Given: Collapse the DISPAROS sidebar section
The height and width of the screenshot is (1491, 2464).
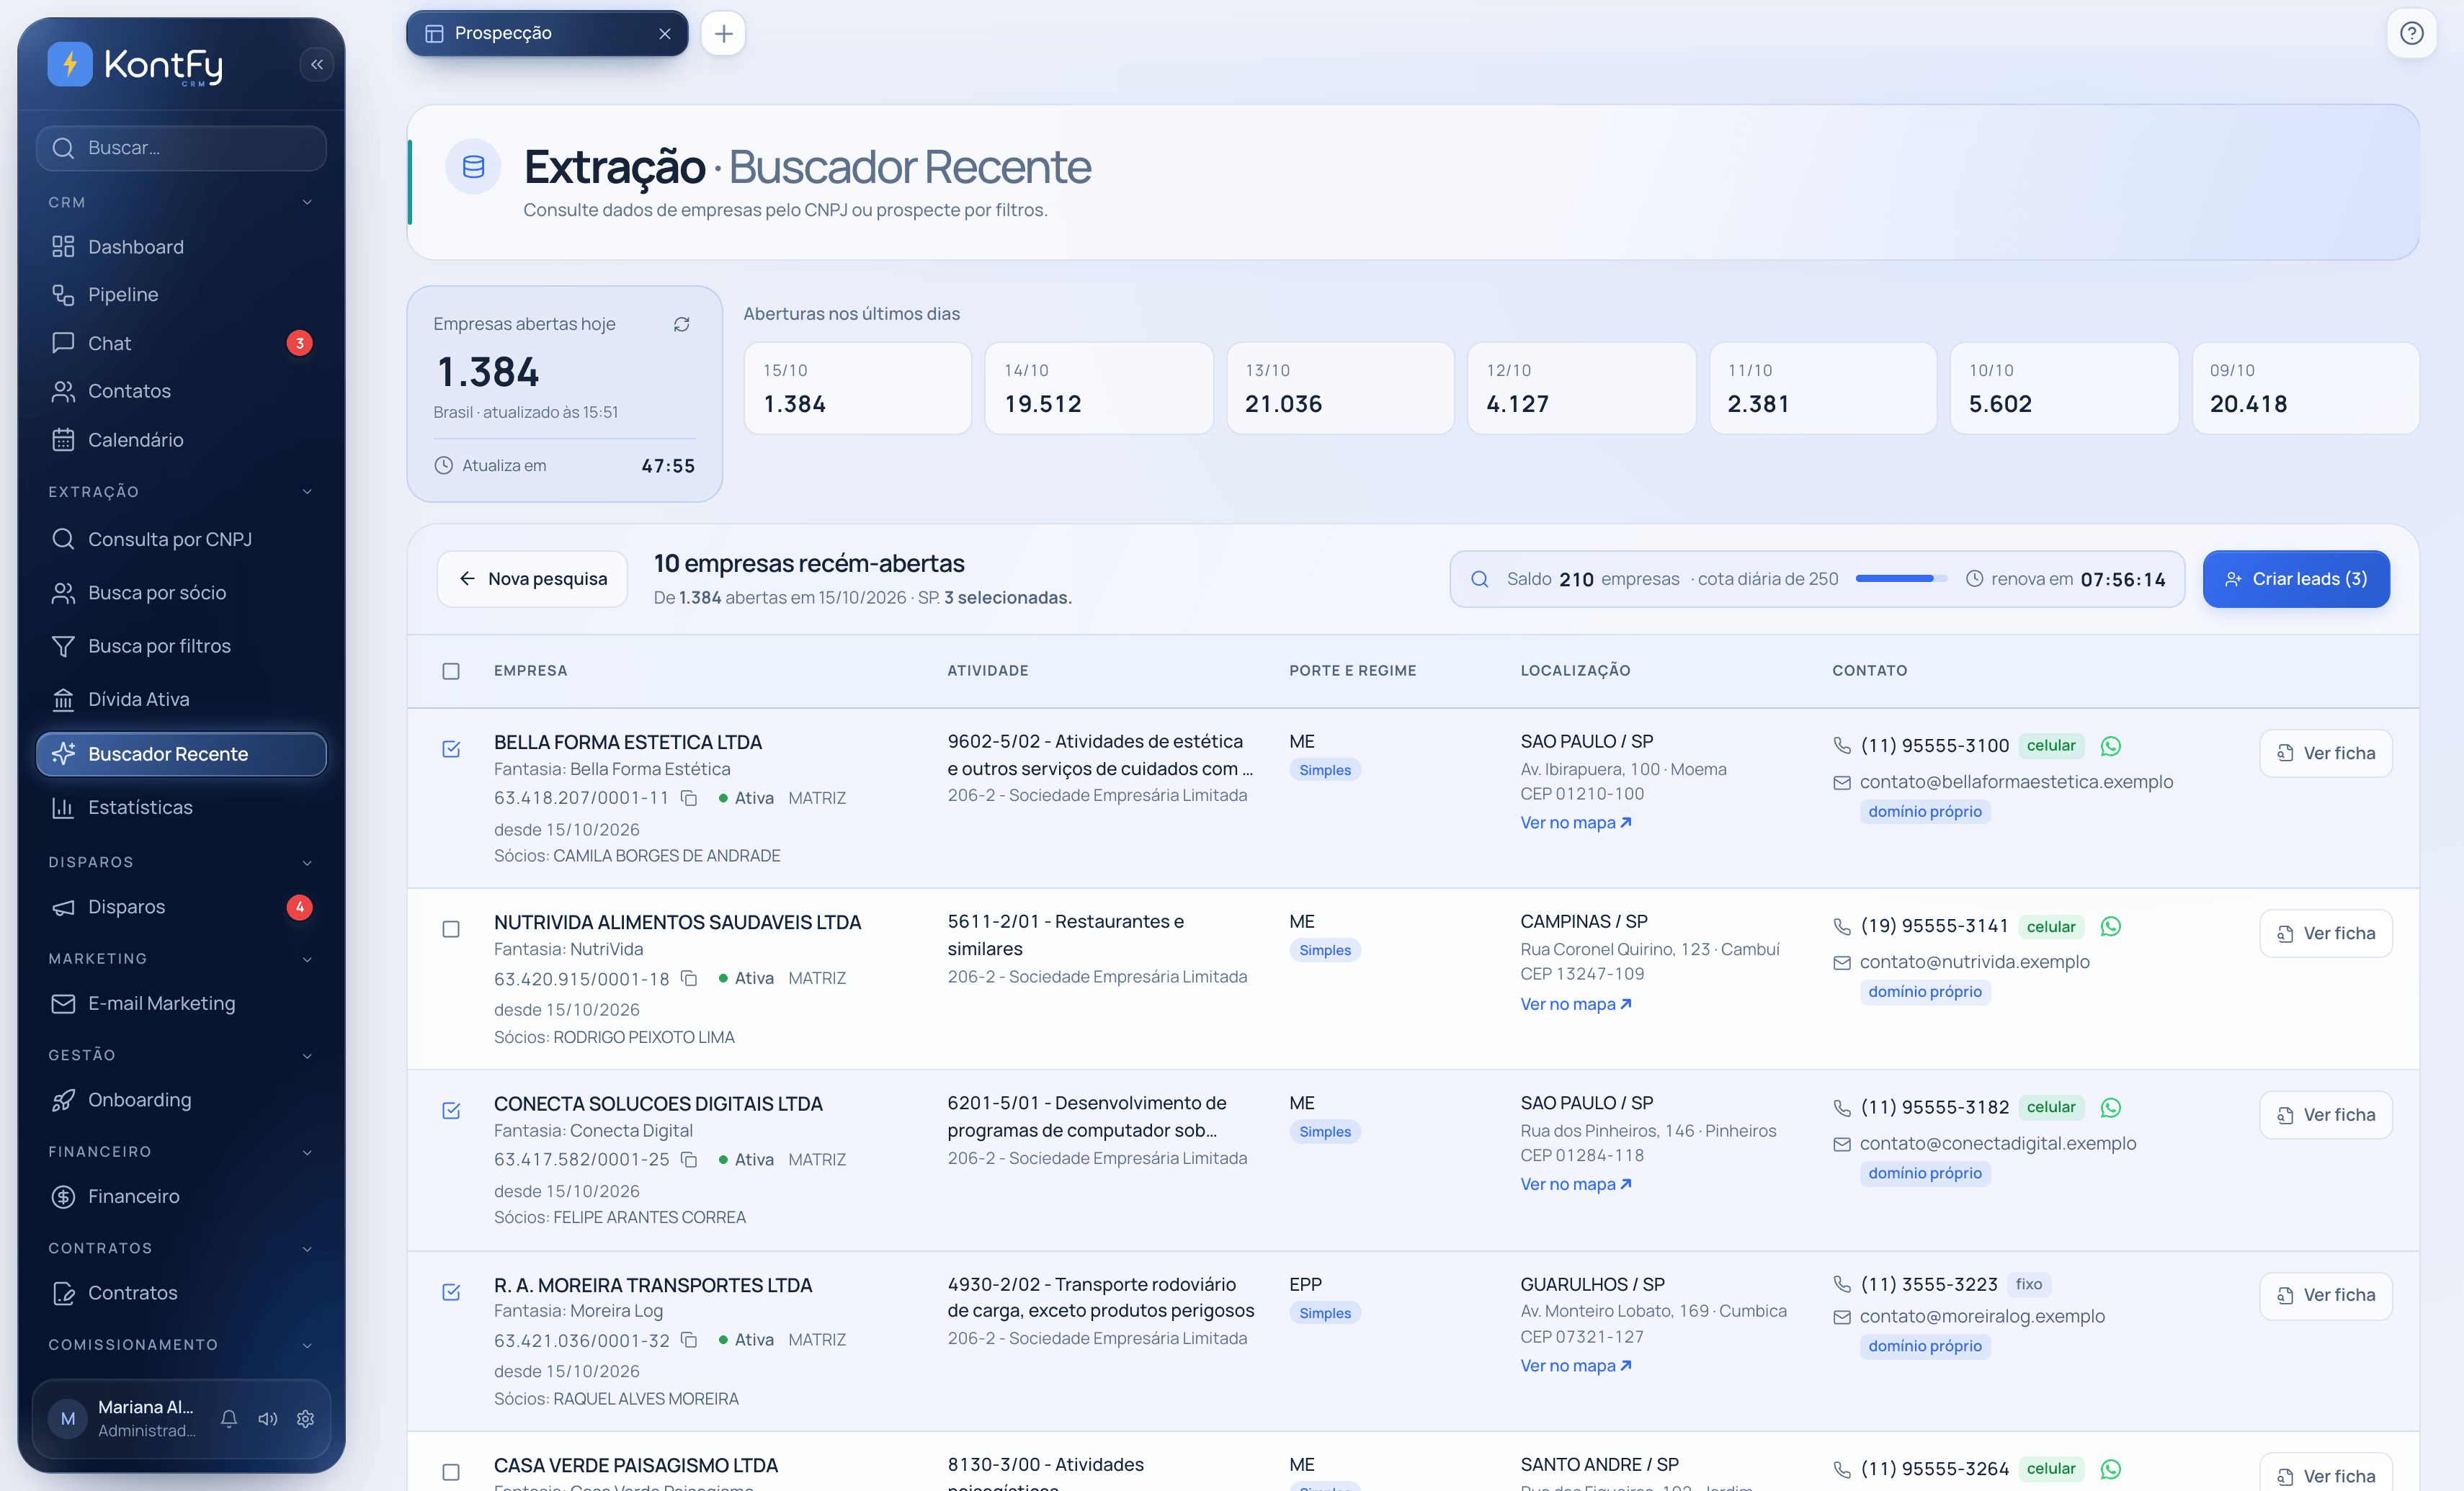Looking at the screenshot, I should tap(307, 862).
